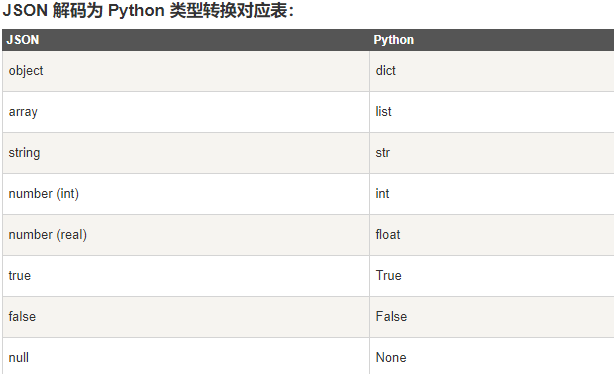Click the lowercase 'true' JSON cell
614x374 pixels.
coord(186,276)
